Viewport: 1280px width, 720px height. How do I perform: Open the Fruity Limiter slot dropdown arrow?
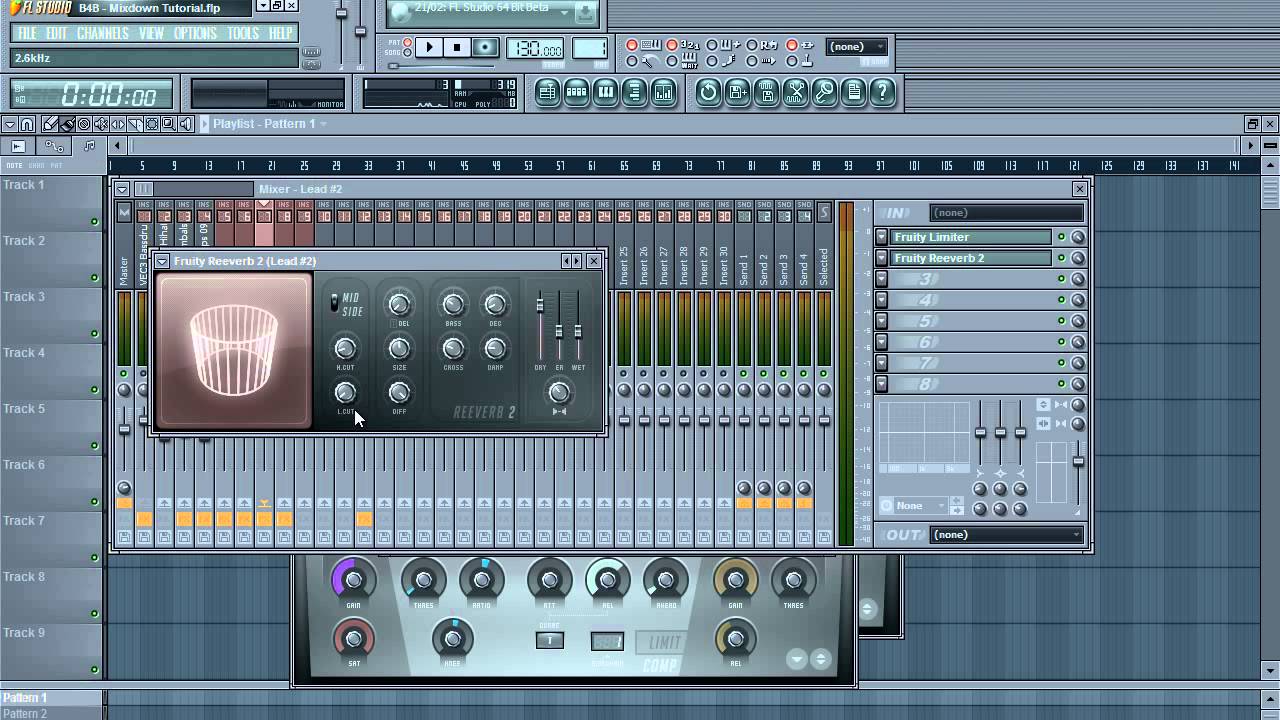click(881, 237)
